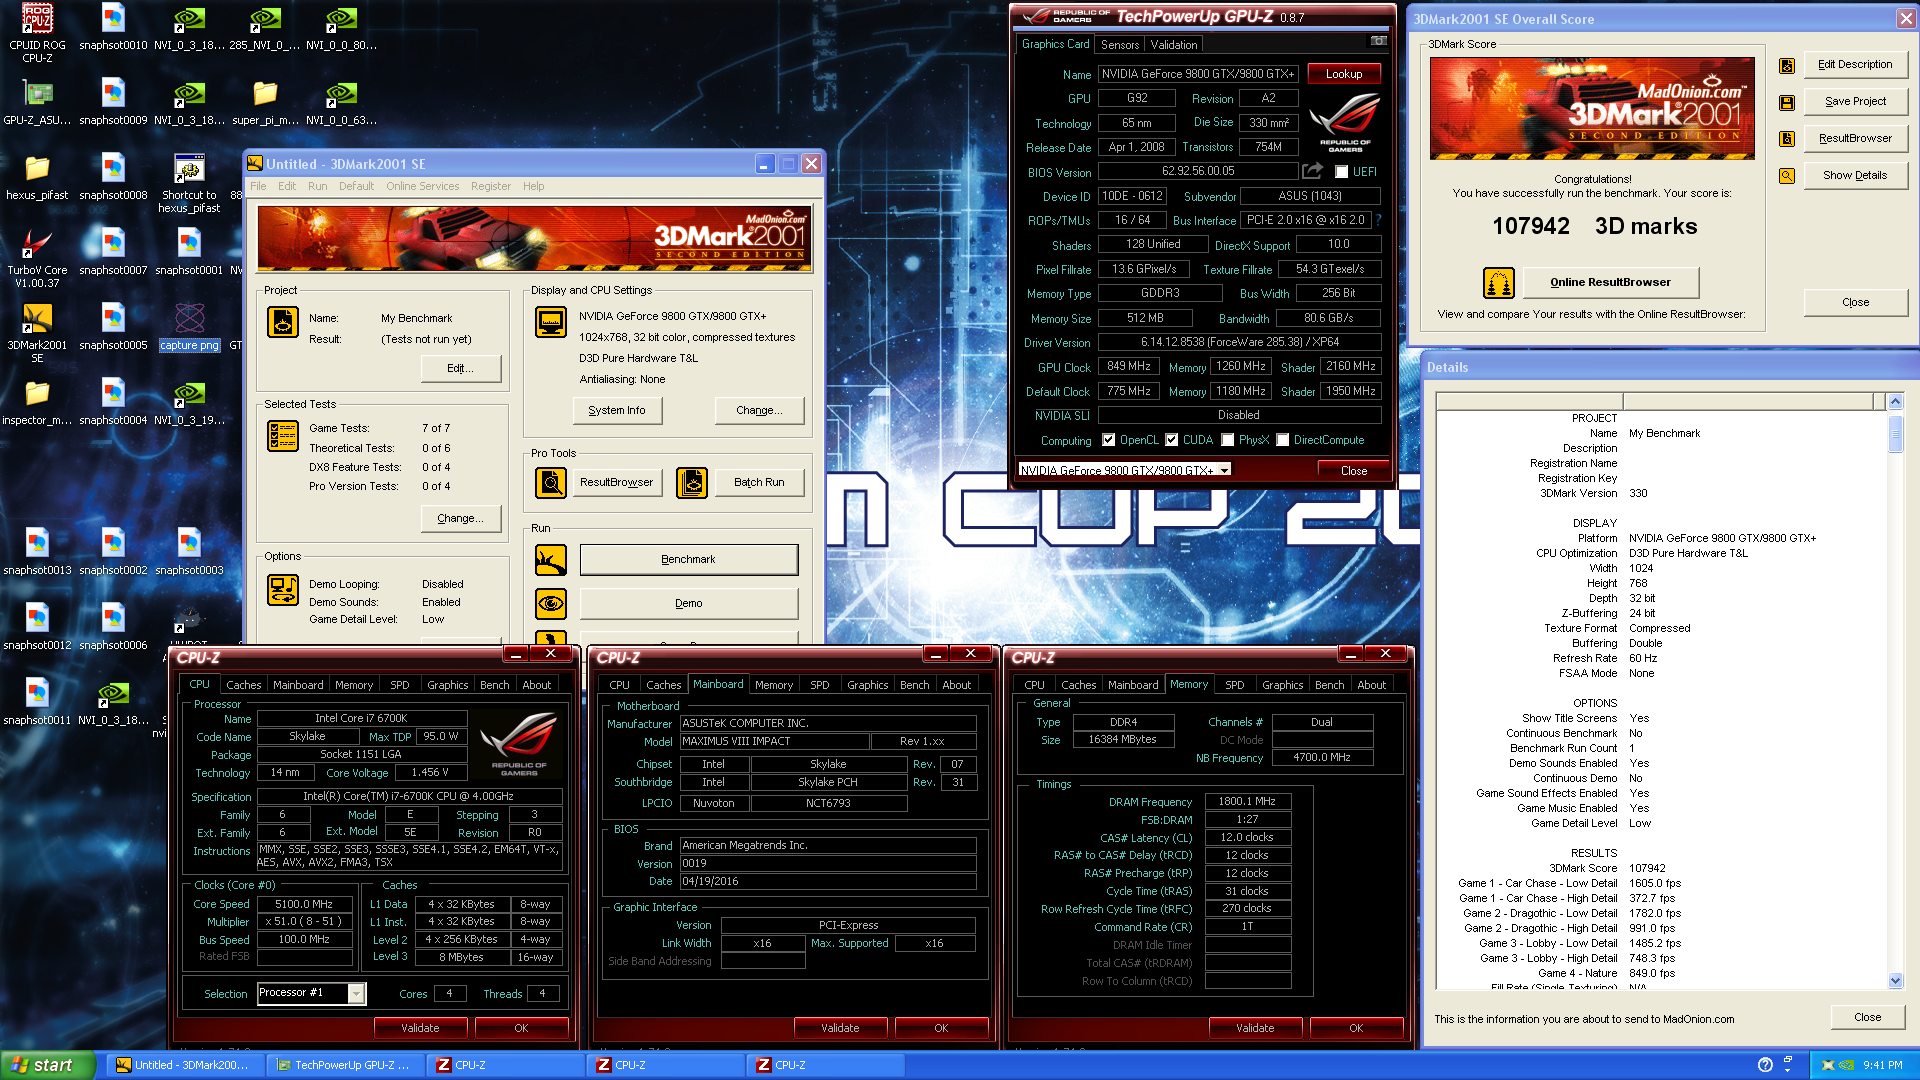Open the GPU-Z_ASU desktop icon
1920x1080 pixels.
click(37, 102)
